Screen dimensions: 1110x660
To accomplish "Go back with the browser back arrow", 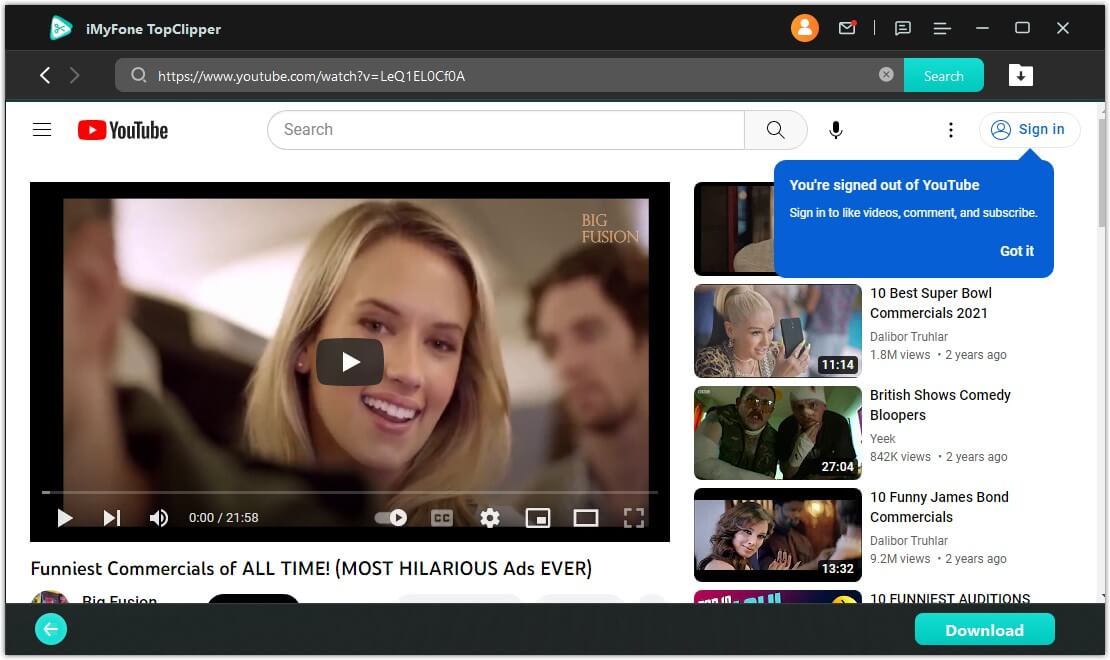I will (45, 75).
